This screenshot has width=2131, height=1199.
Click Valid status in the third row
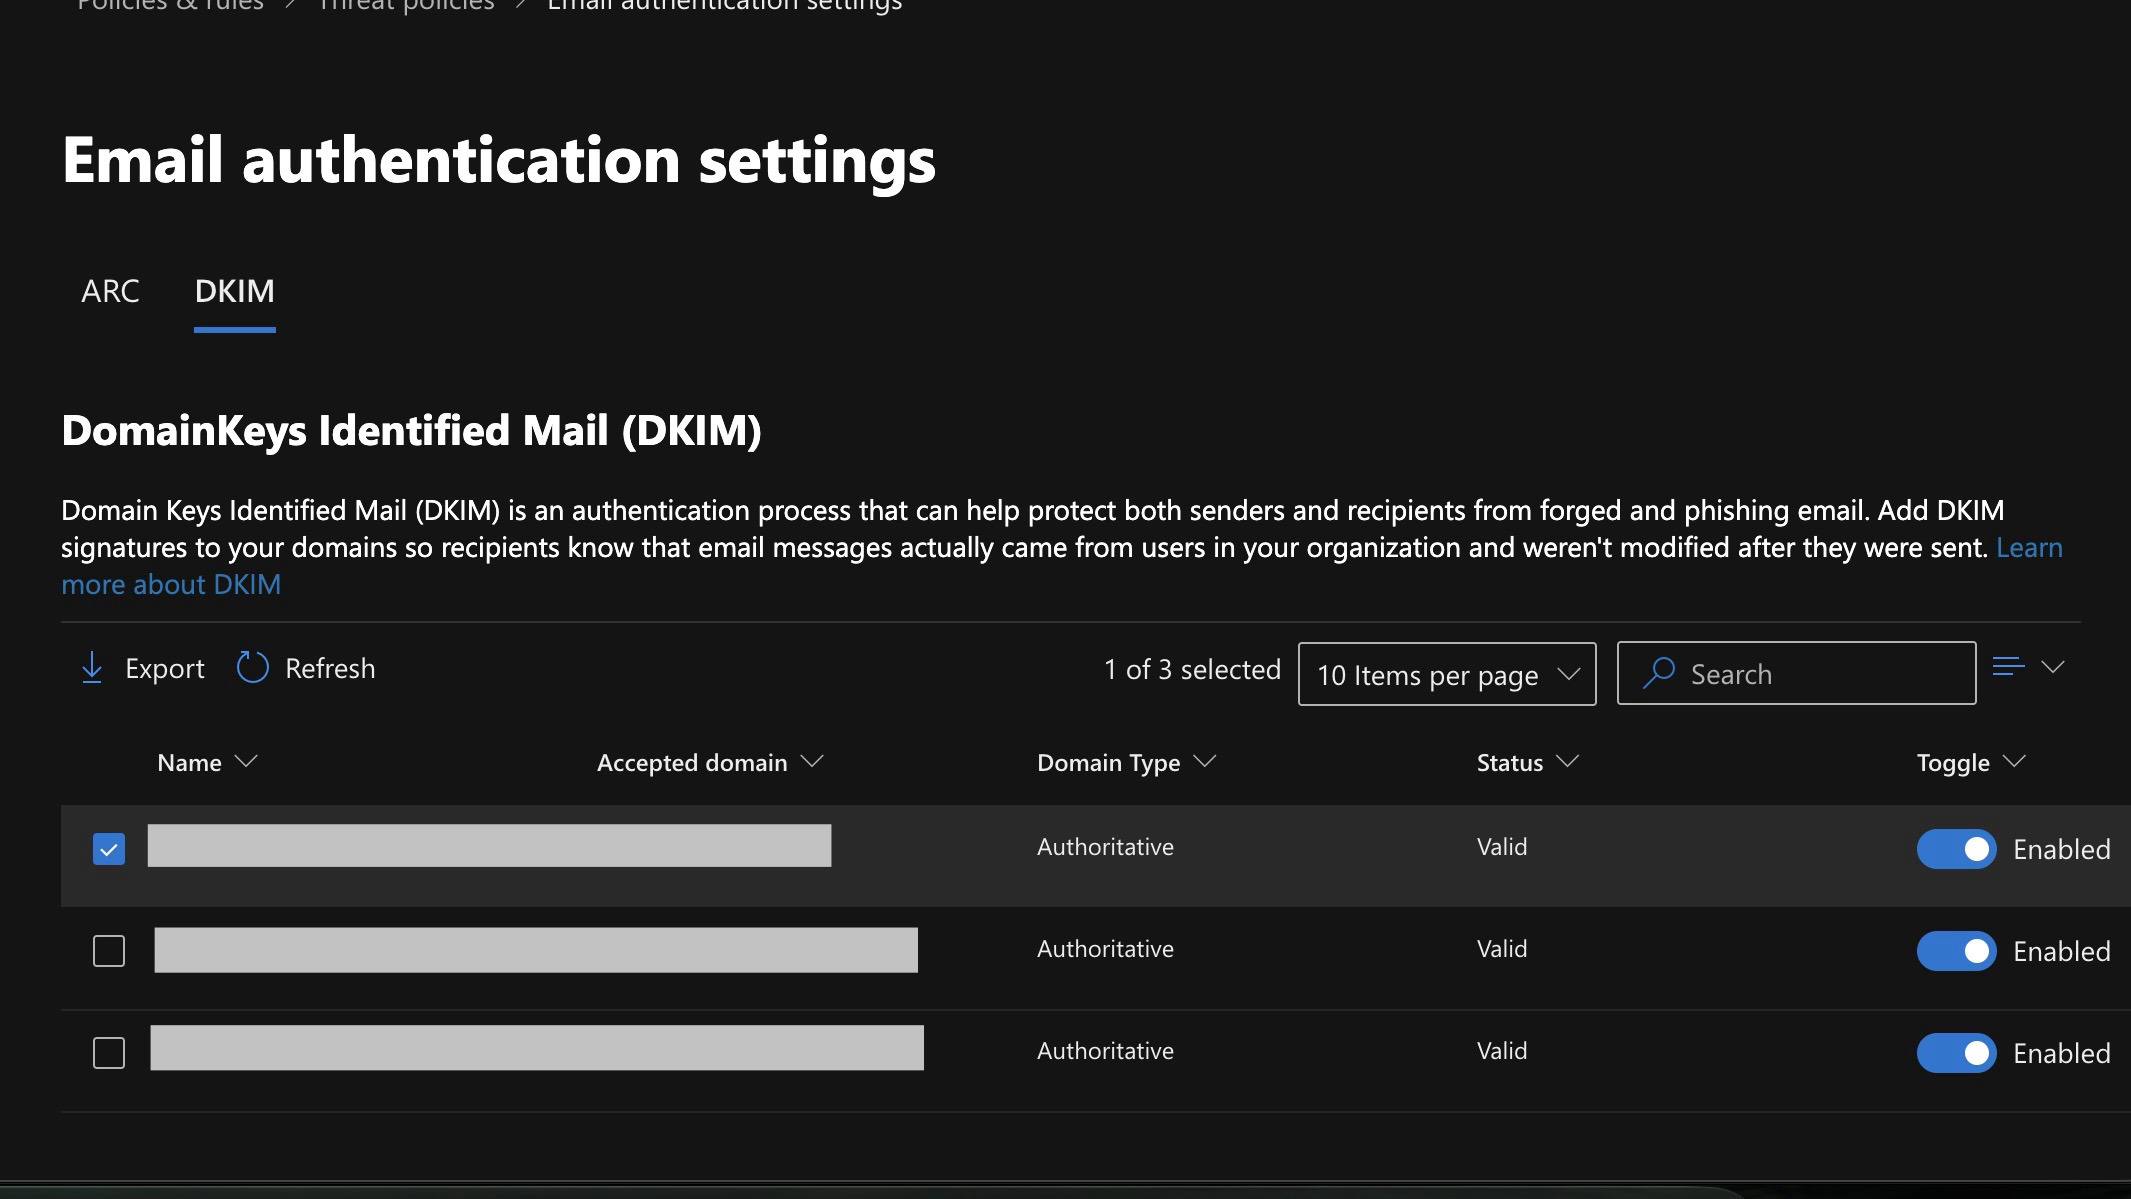(x=1502, y=1051)
